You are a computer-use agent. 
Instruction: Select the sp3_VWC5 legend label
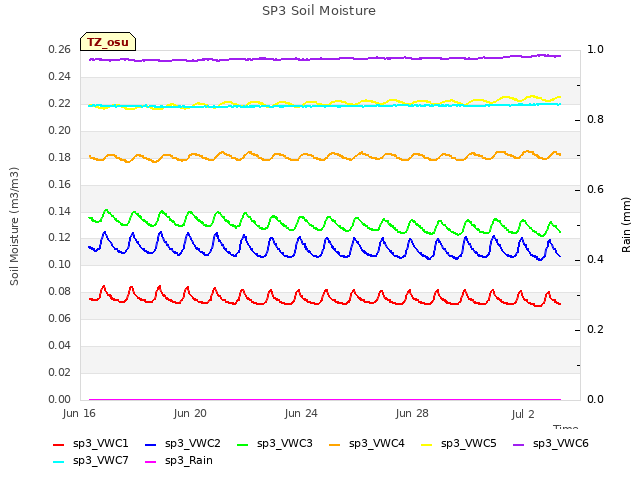coord(469,444)
